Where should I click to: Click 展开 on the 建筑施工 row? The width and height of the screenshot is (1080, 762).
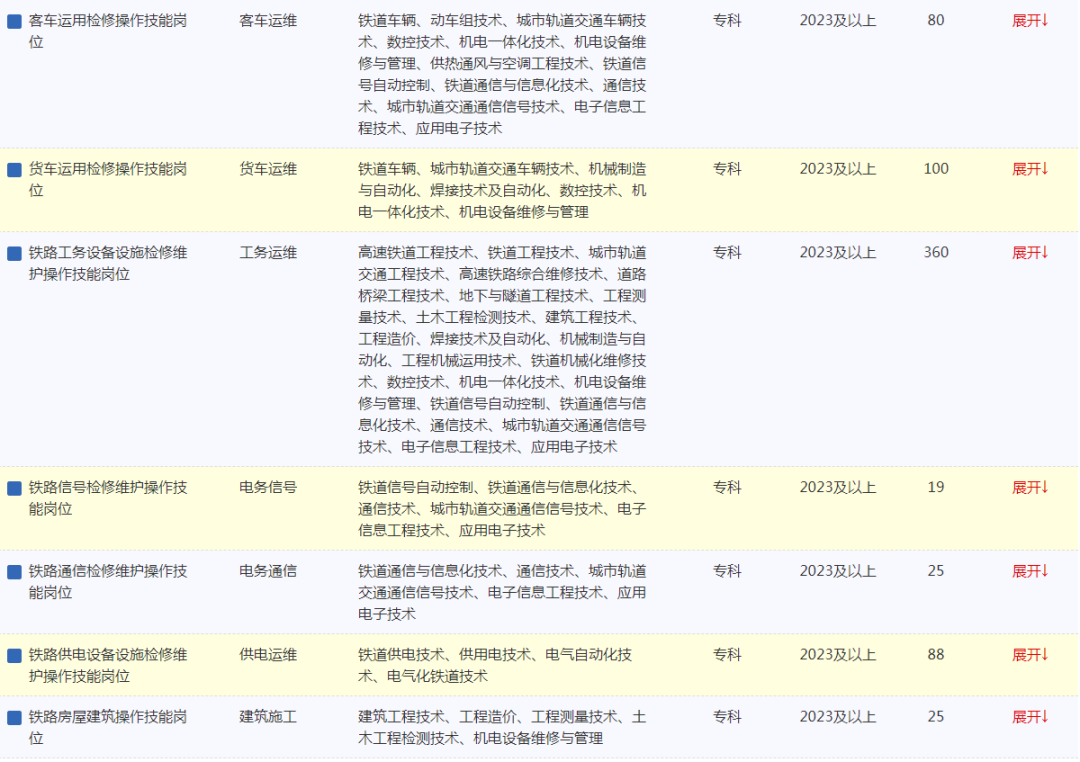pyautogui.click(x=1029, y=717)
